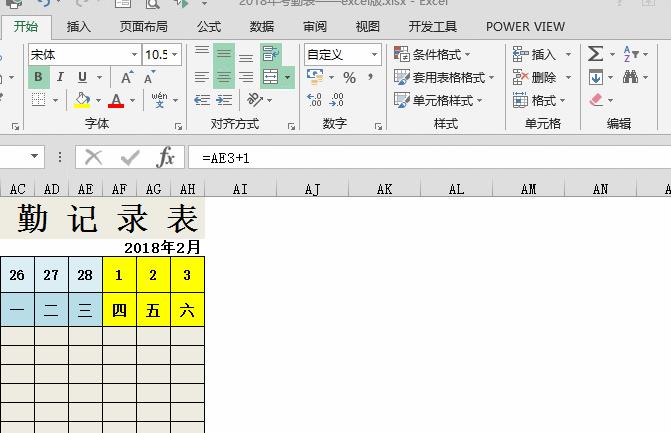Increase font size with large A button

pyautogui.click(x=127, y=77)
